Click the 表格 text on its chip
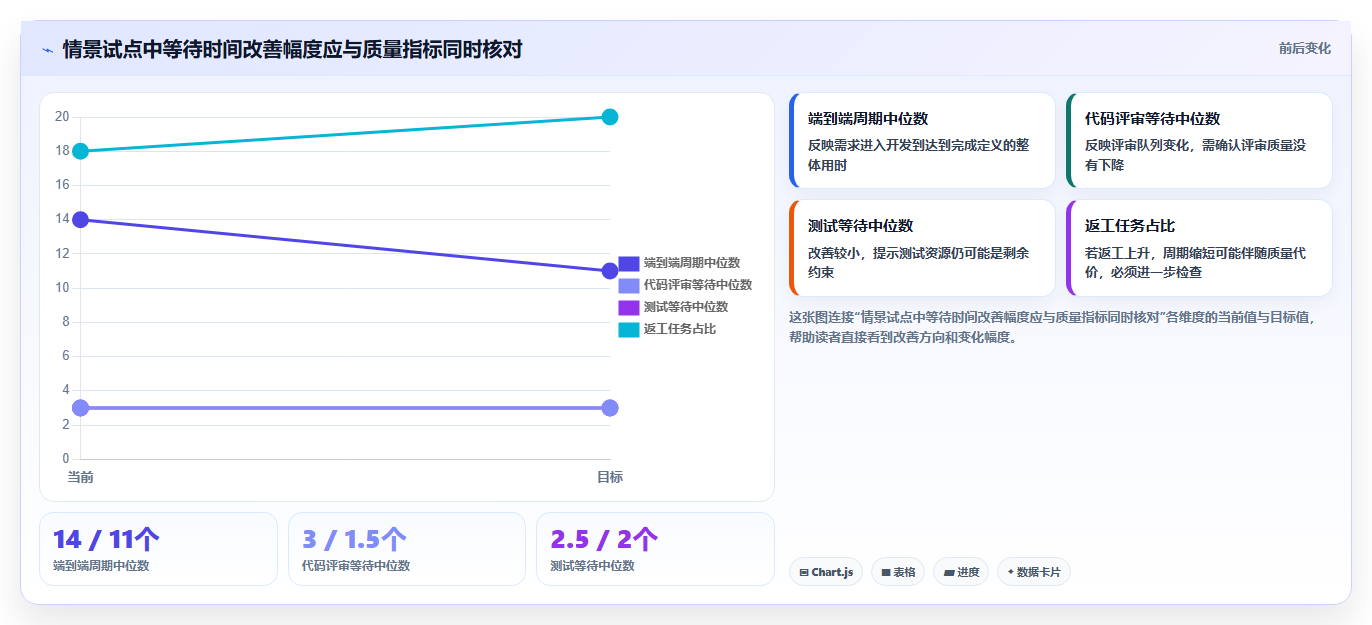This screenshot has height=625, width=1372. click(904, 572)
